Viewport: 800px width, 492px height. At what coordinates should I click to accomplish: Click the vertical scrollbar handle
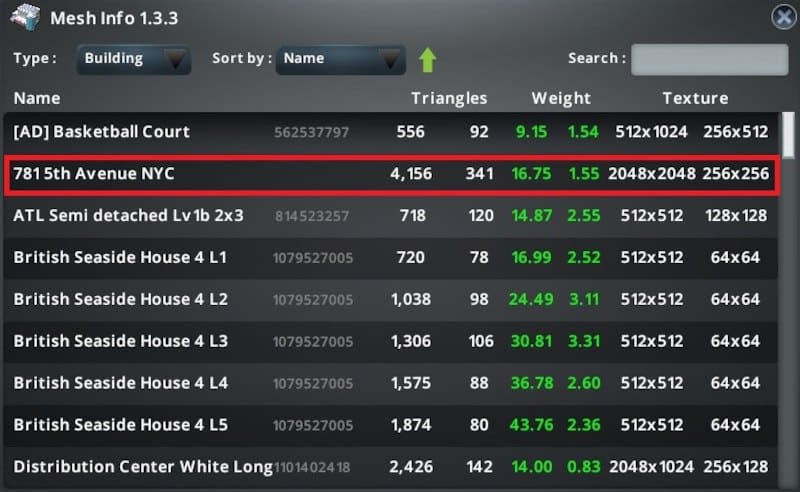789,135
